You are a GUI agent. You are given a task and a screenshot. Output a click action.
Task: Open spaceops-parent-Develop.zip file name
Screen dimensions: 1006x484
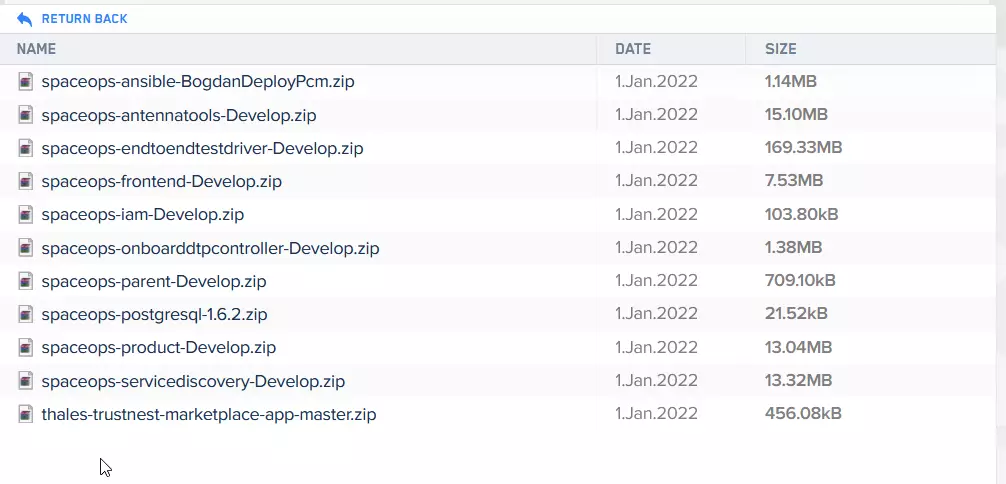pyautogui.click(x=154, y=281)
